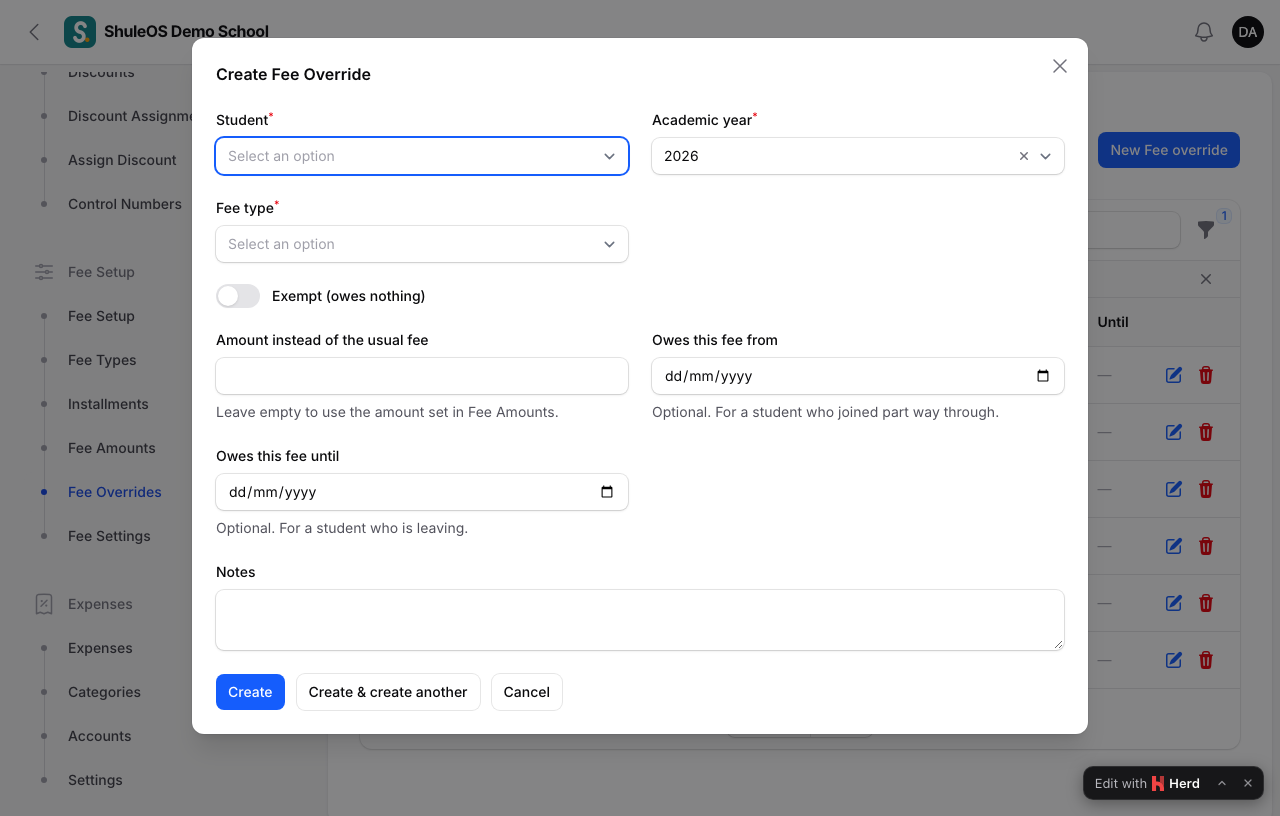Open Discount Assignments in sidebar
The height and width of the screenshot is (816, 1280).
pyautogui.click(x=130, y=116)
